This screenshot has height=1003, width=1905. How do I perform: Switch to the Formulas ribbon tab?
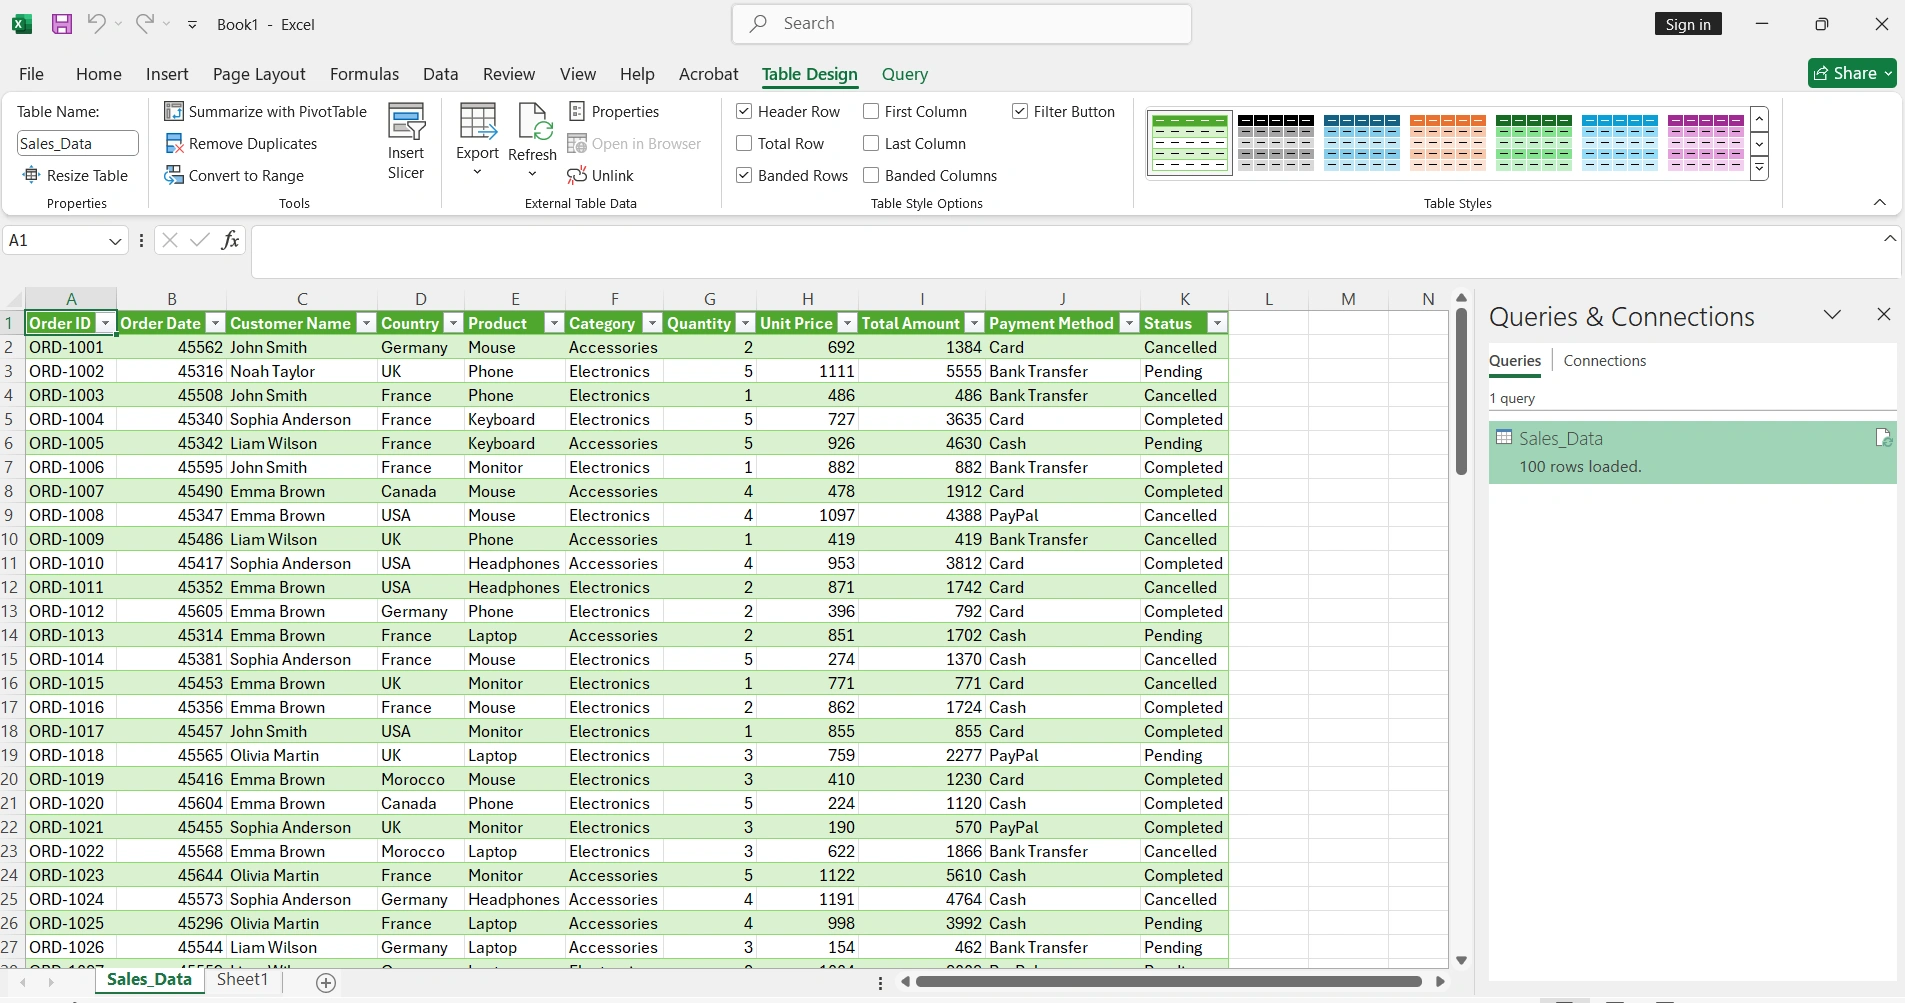[364, 74]
